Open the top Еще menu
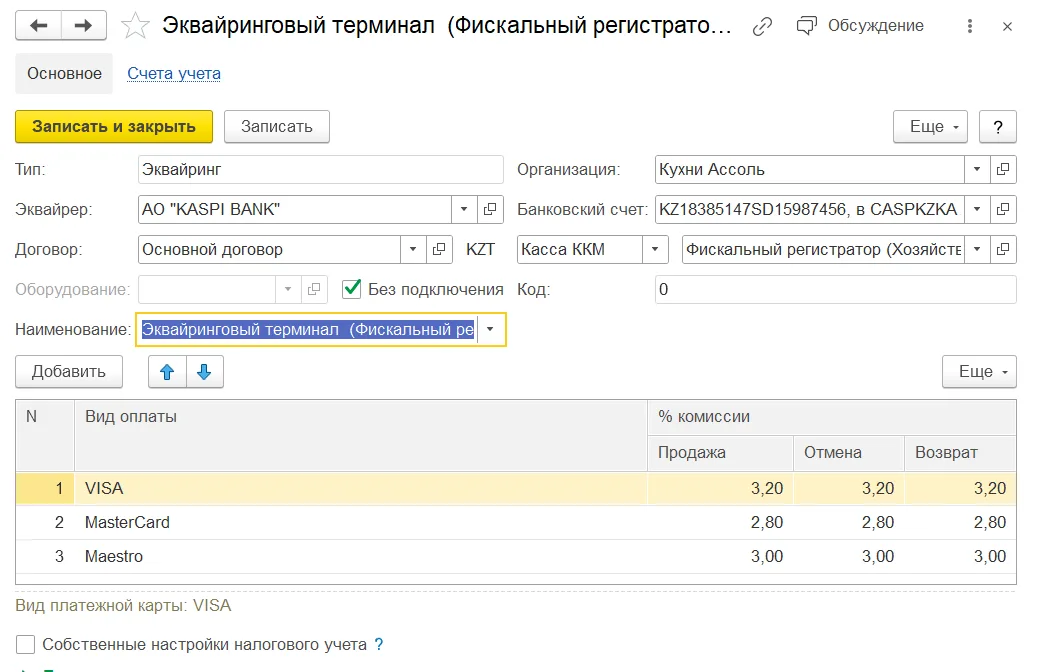The width and height of the screenshot is (1037, 672). (x=930, y=126)
